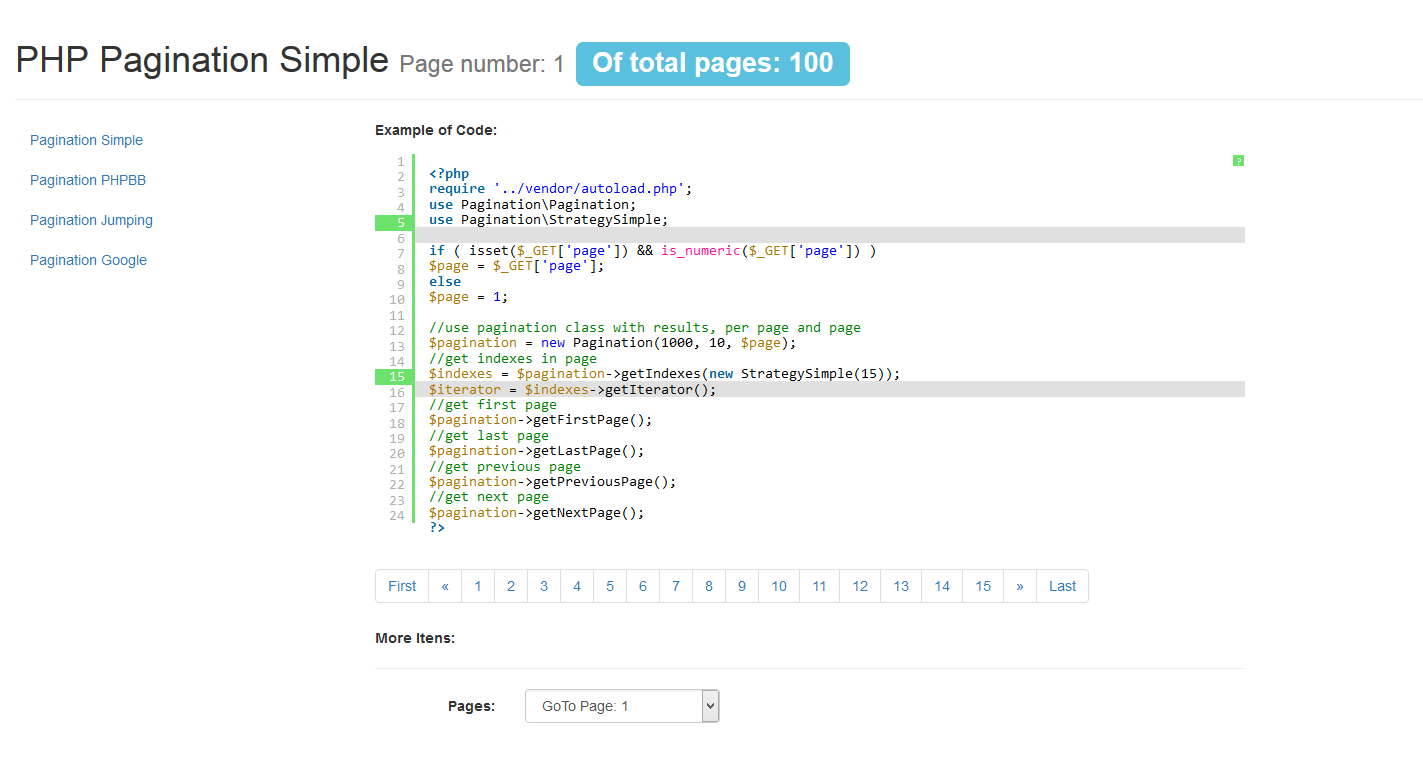Click the '$pagination->getLastPage();' line

[x=537, y=451]
